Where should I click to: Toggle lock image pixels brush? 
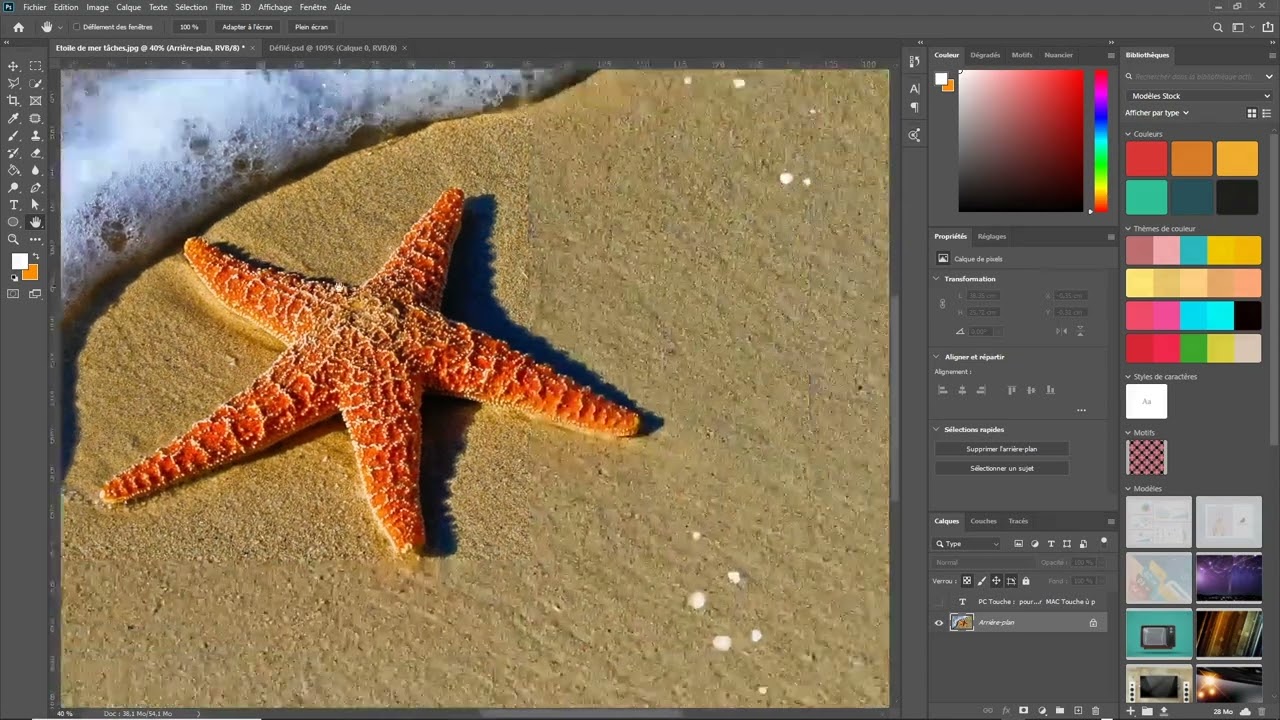click(x=982, y=581)
